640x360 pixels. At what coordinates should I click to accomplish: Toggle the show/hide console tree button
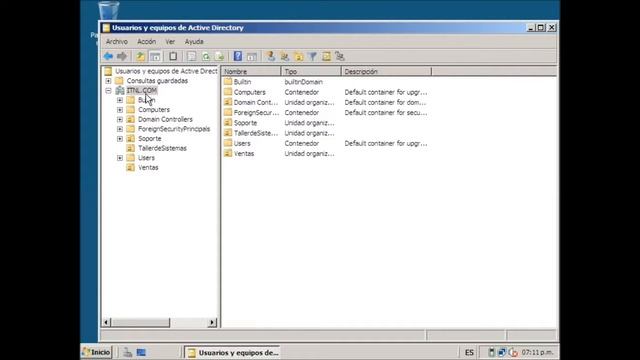click(155, 56)
